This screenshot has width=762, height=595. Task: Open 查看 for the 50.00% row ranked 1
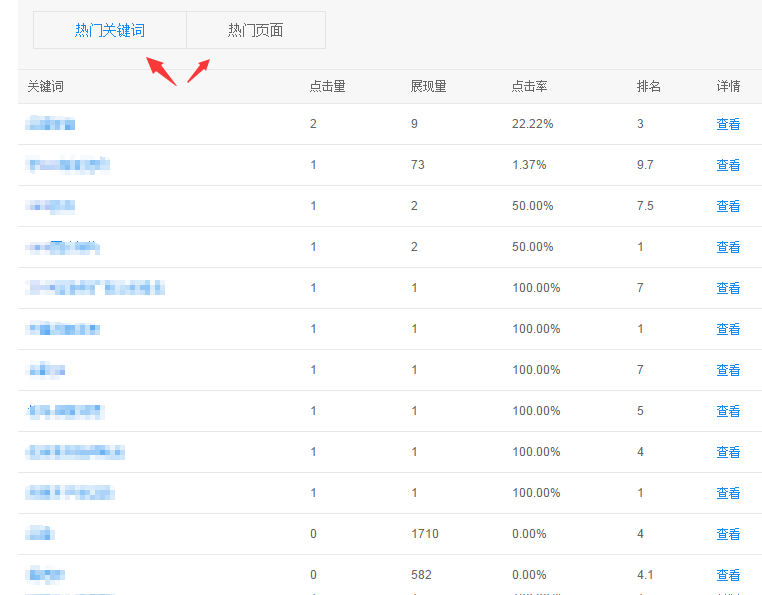(x=728, y=247)
